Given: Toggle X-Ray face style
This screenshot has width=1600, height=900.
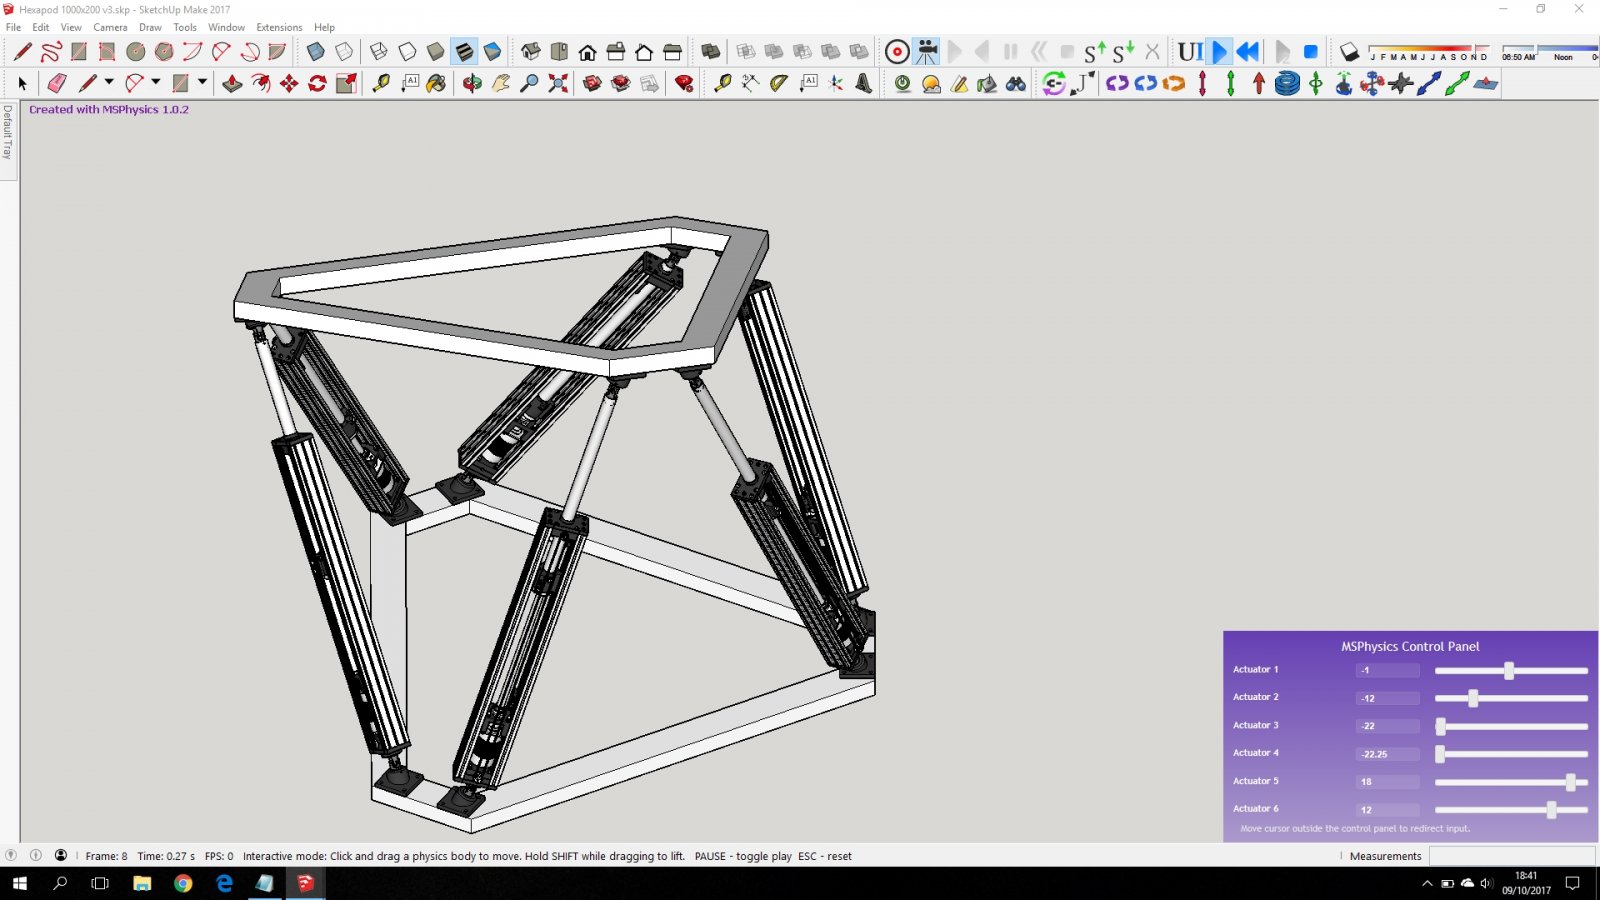Looking at the screenshot, I should 316,52.
